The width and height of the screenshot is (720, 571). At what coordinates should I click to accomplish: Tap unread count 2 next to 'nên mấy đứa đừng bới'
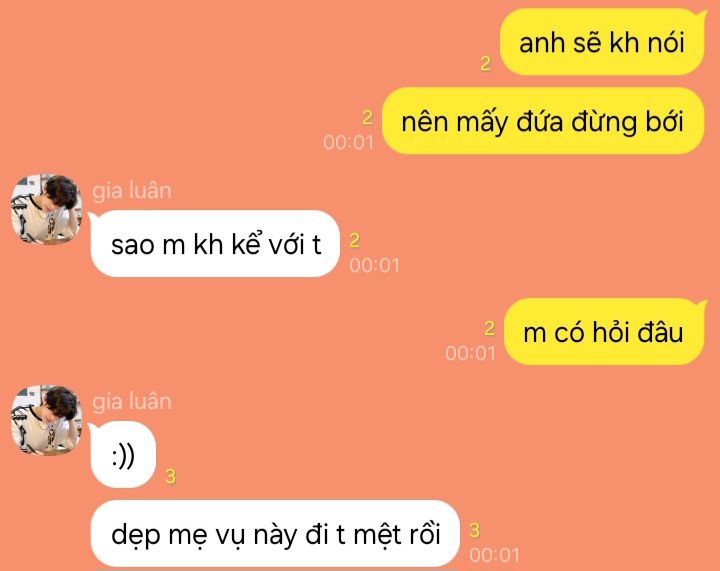[x=367, y=118]
